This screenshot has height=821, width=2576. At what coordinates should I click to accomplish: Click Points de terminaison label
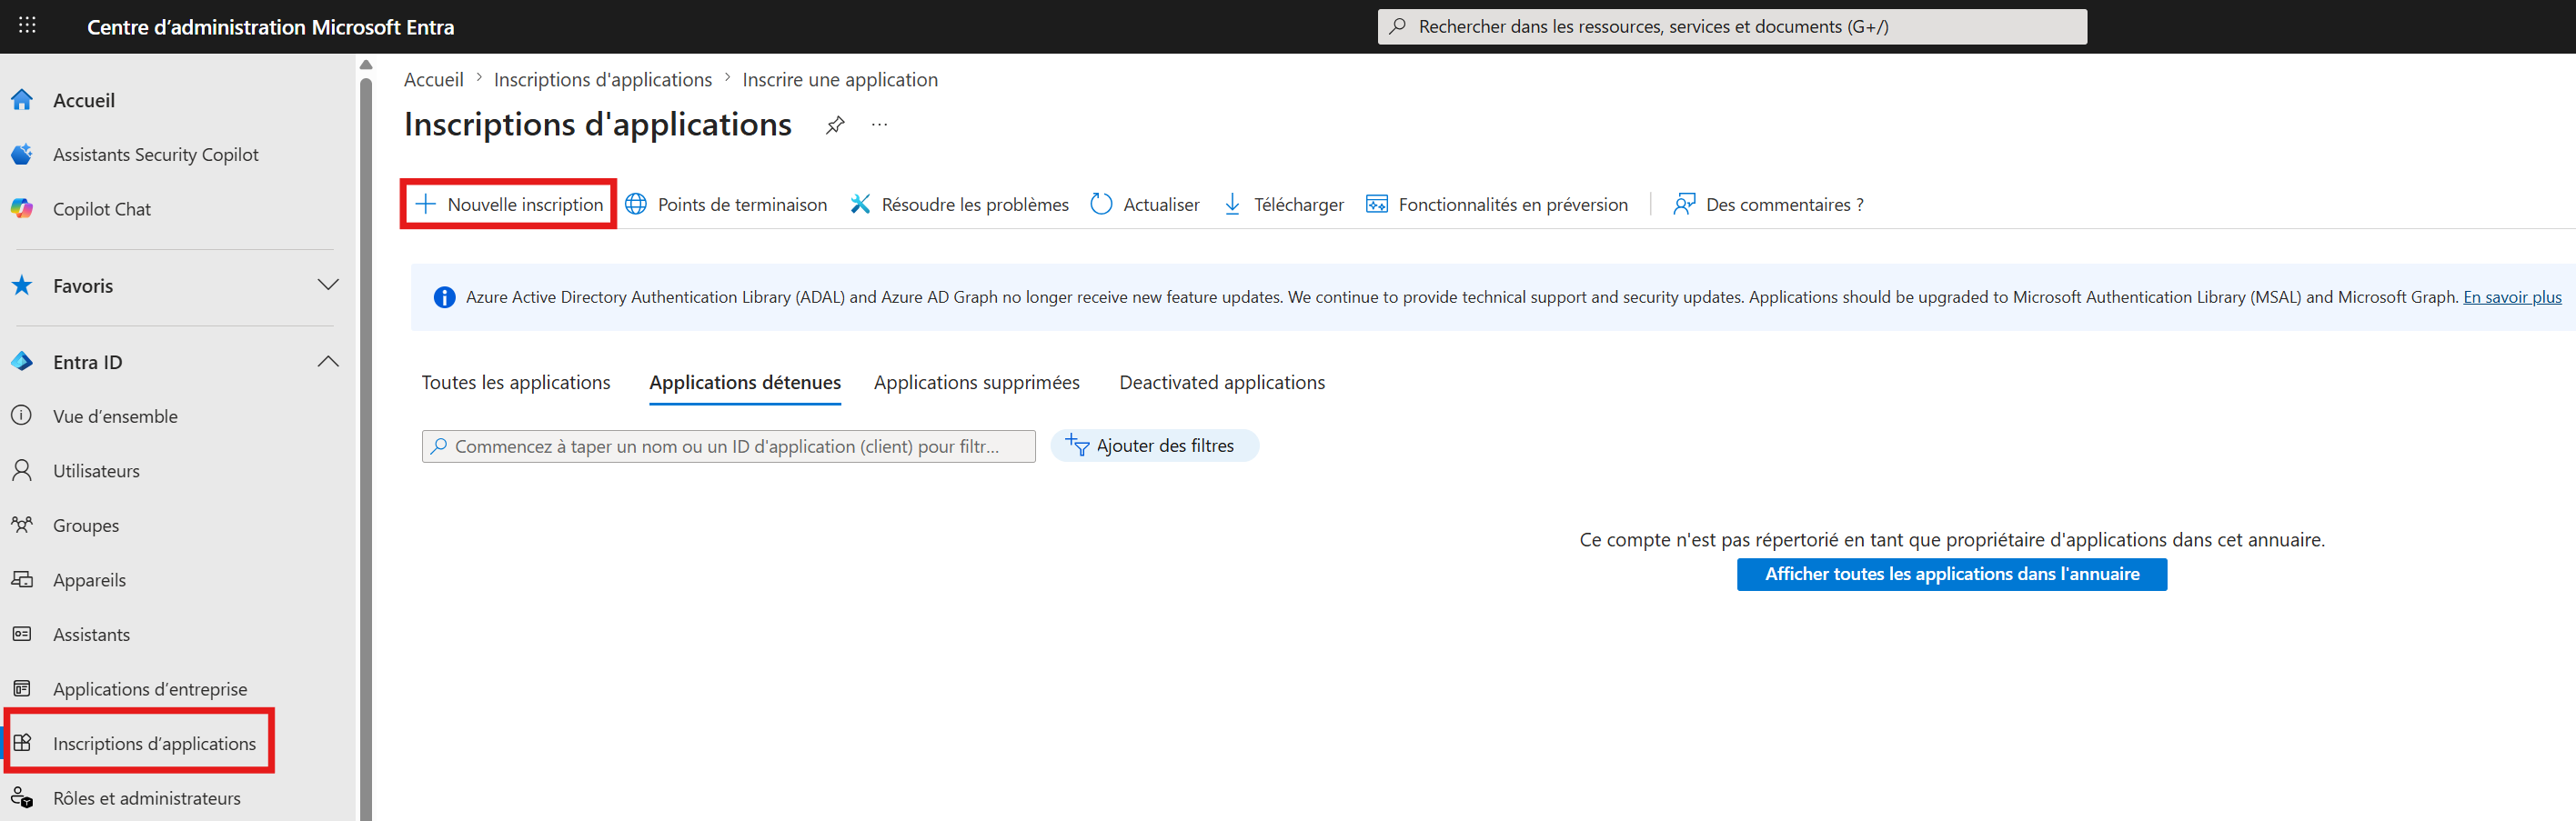[742, 204]
